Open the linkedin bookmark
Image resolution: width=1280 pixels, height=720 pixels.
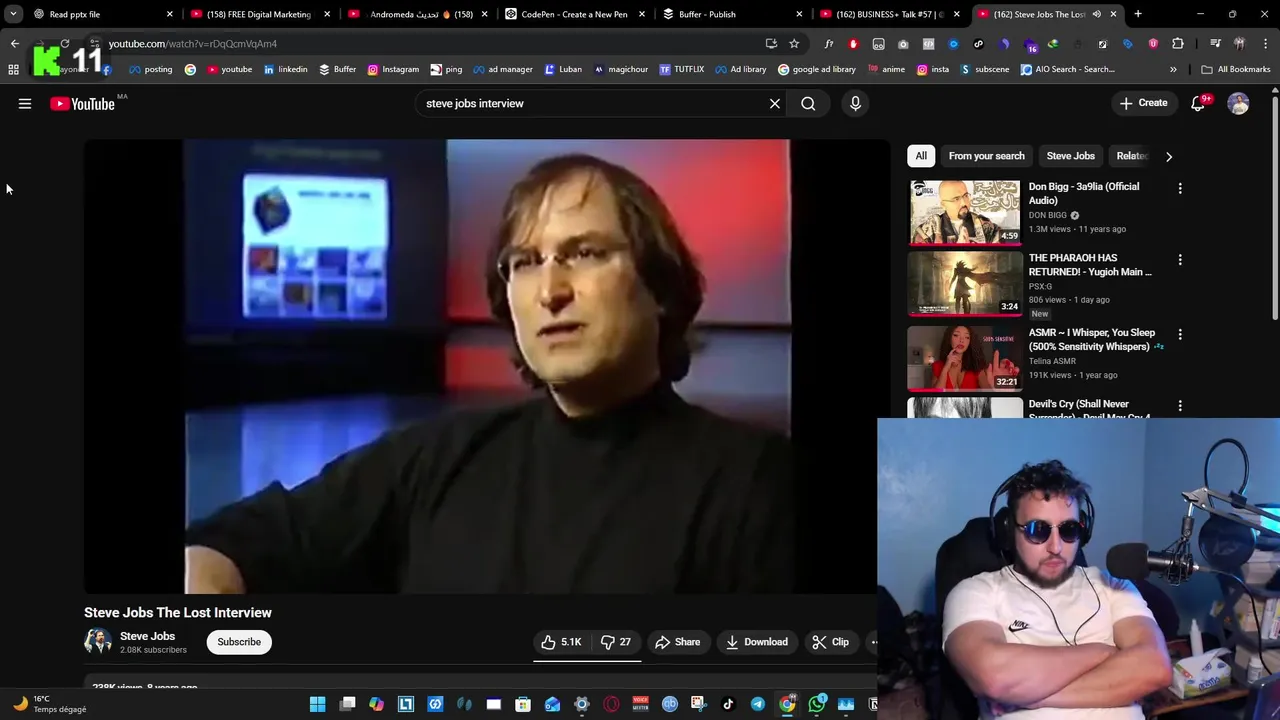(285, 69)
